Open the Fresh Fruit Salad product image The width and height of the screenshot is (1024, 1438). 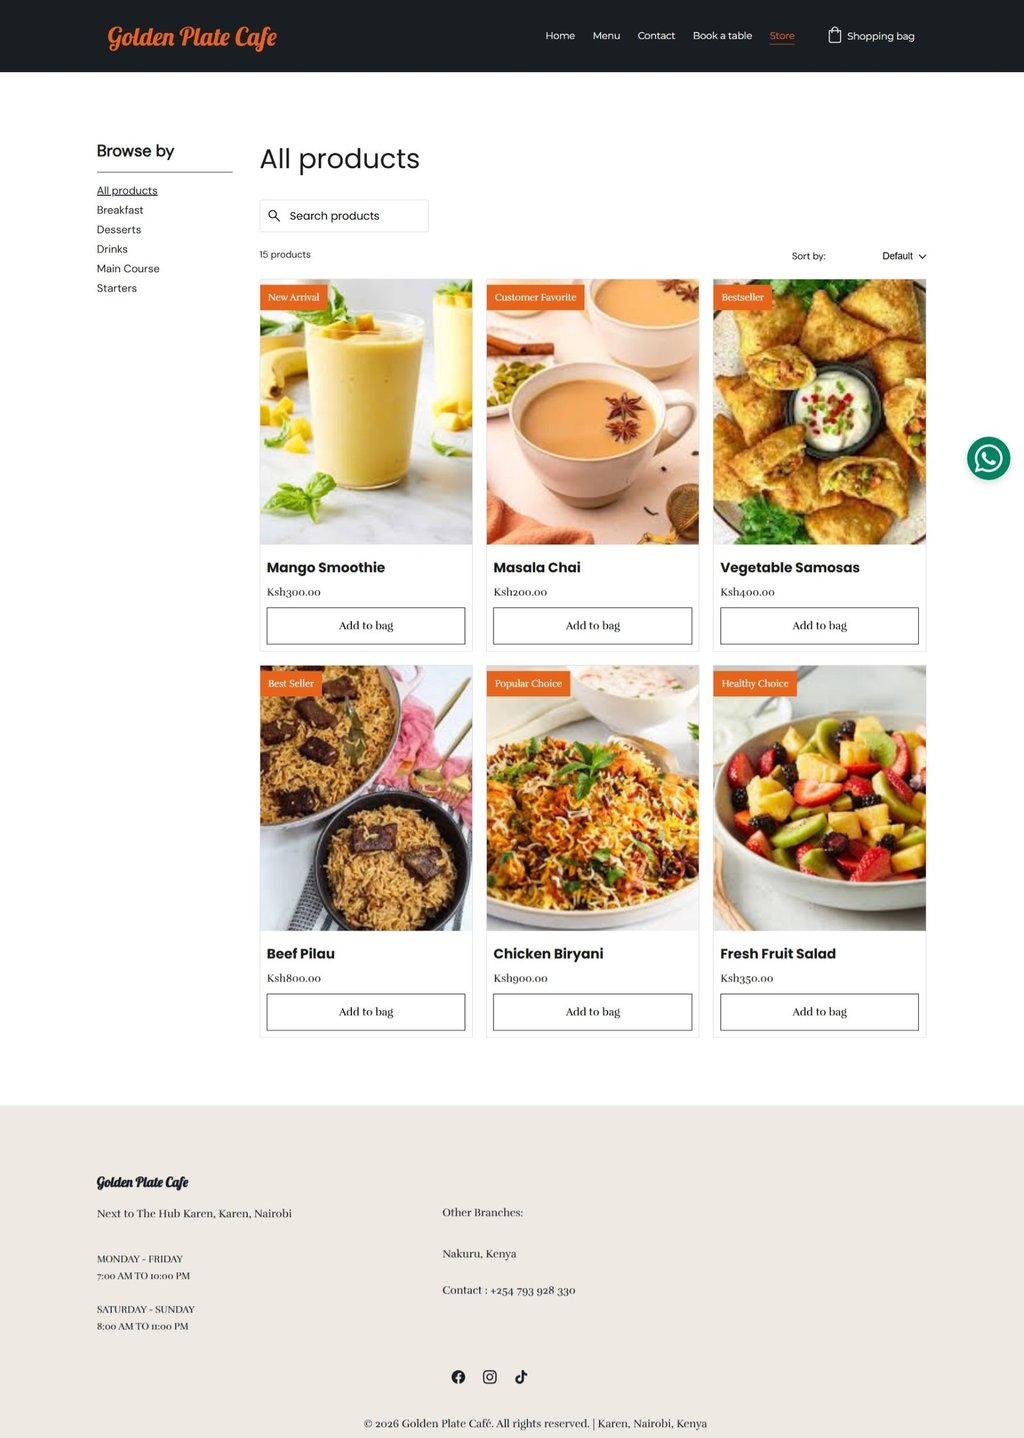819,798
